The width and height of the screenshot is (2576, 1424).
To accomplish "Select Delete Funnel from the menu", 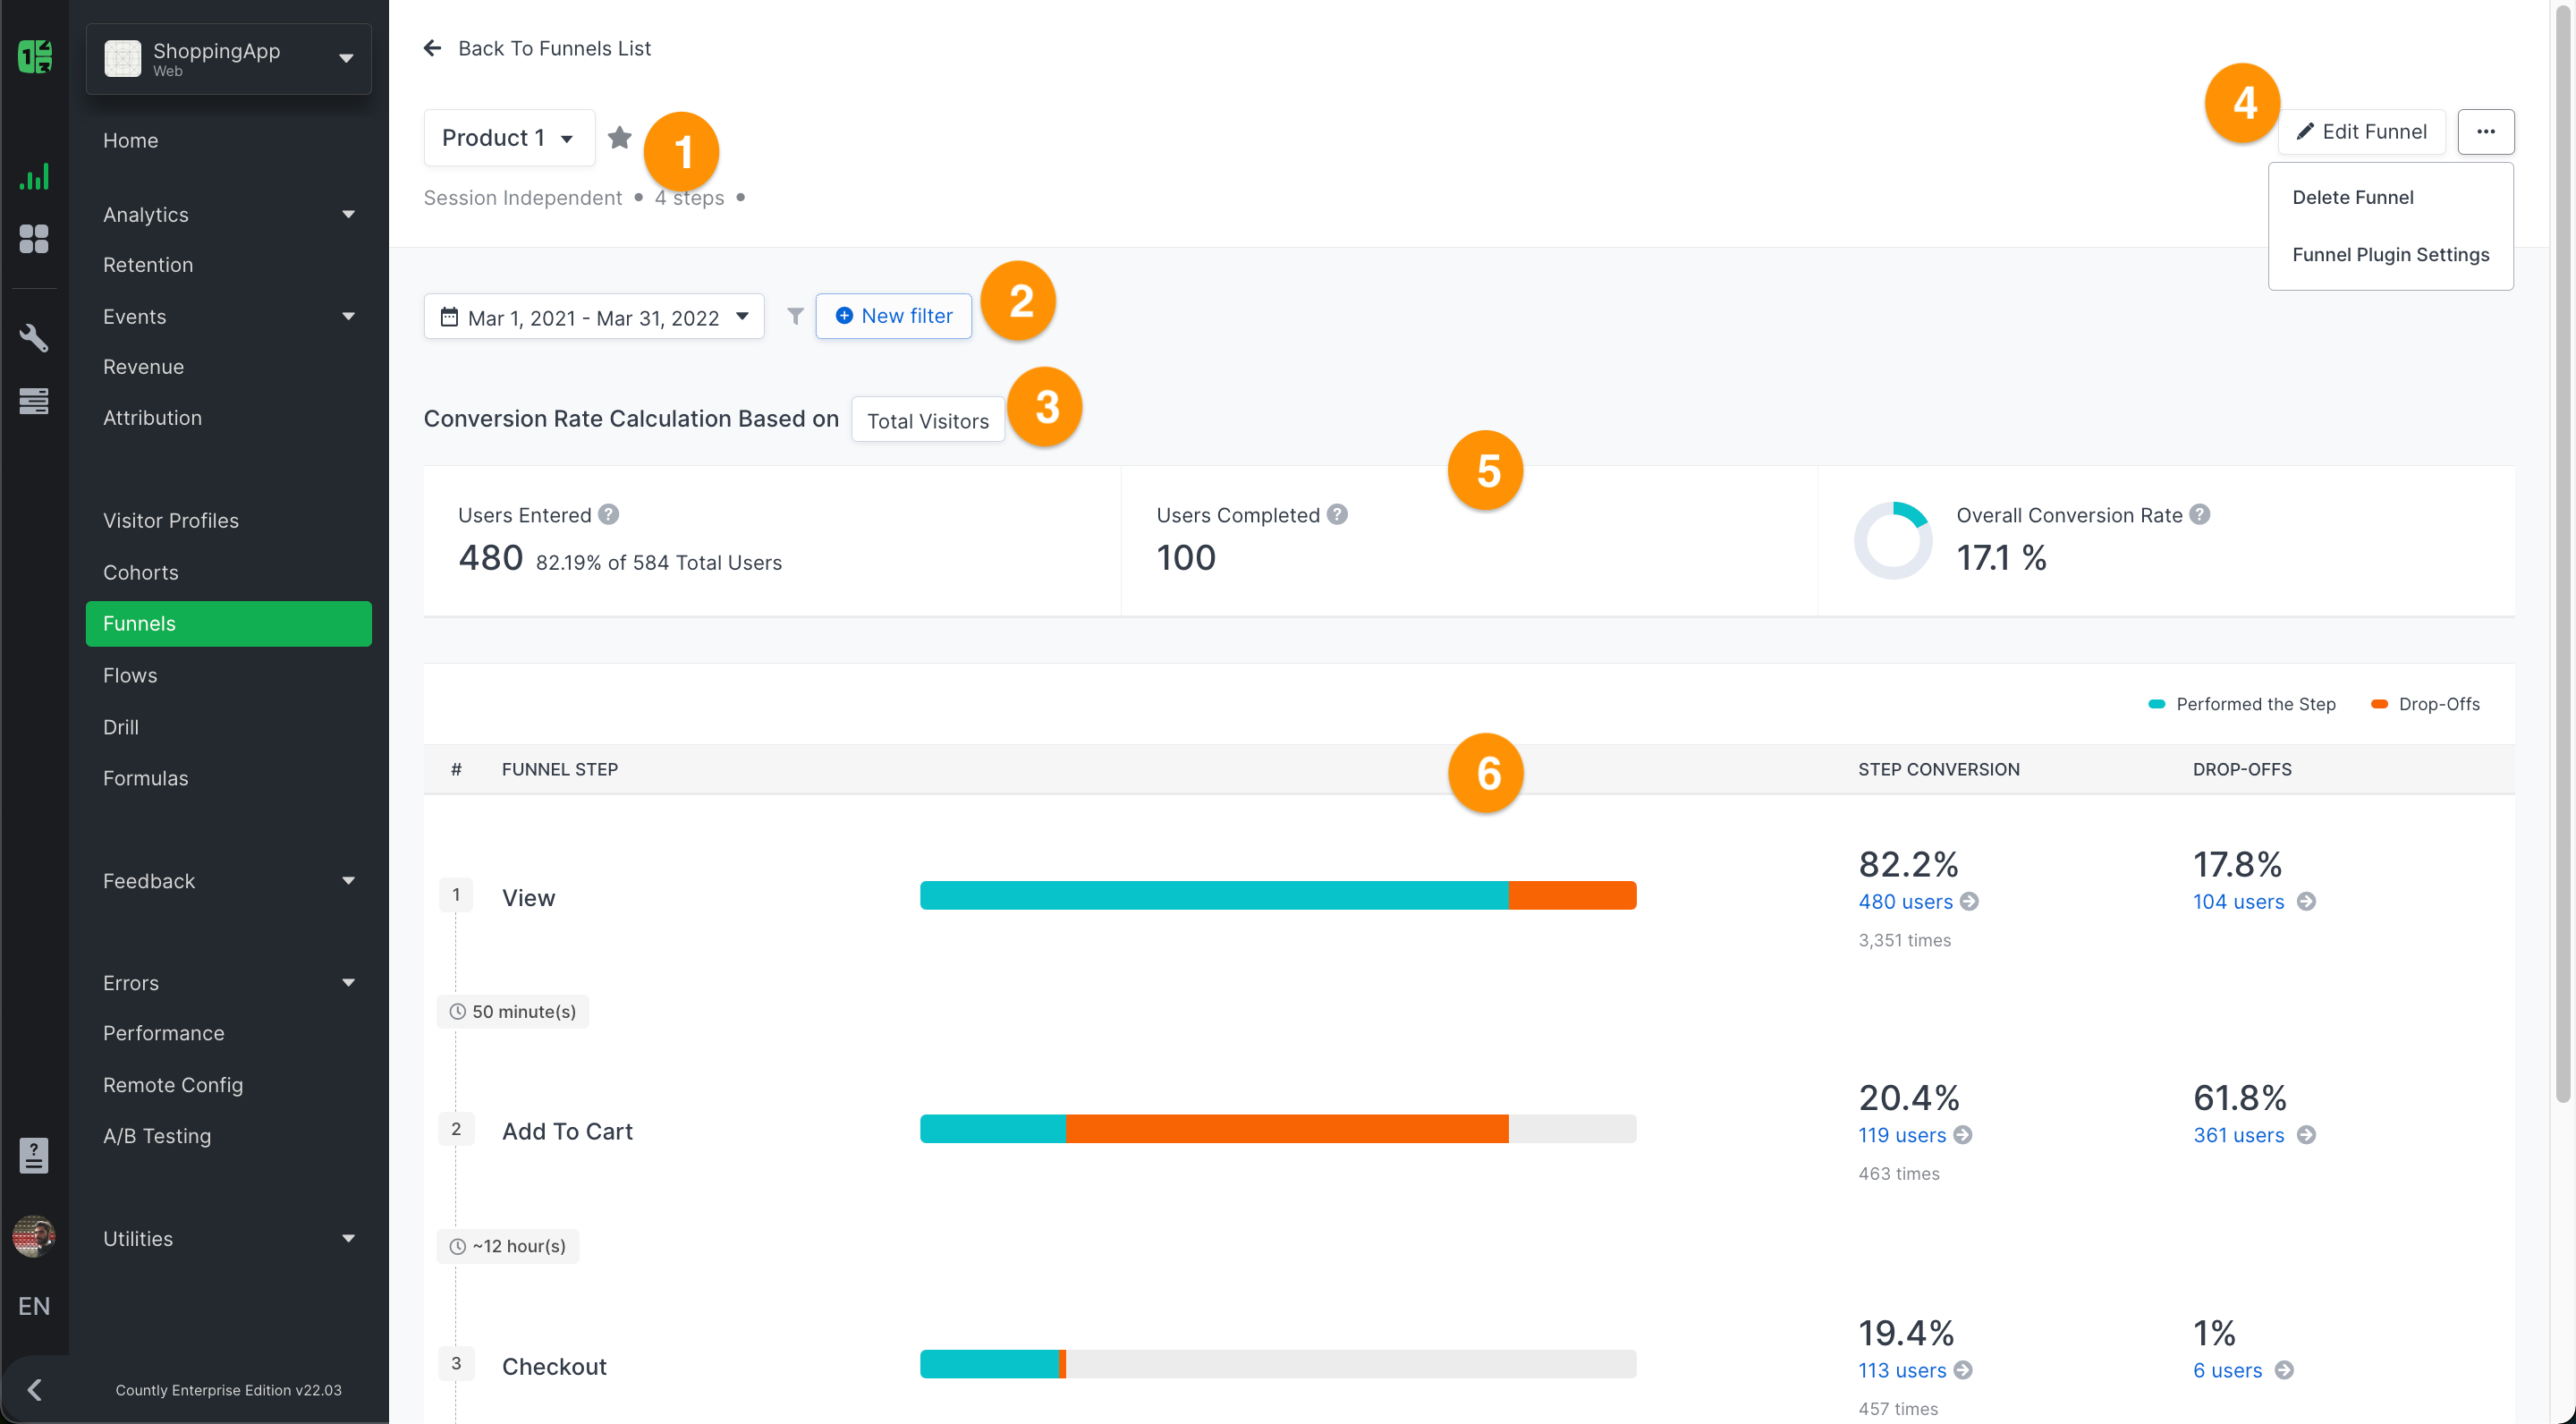I will click(2352, 197).
